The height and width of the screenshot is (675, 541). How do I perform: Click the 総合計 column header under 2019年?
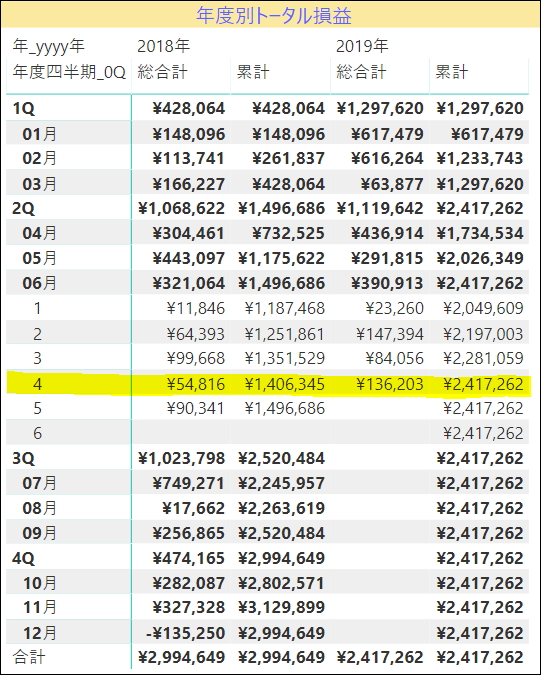361,72
